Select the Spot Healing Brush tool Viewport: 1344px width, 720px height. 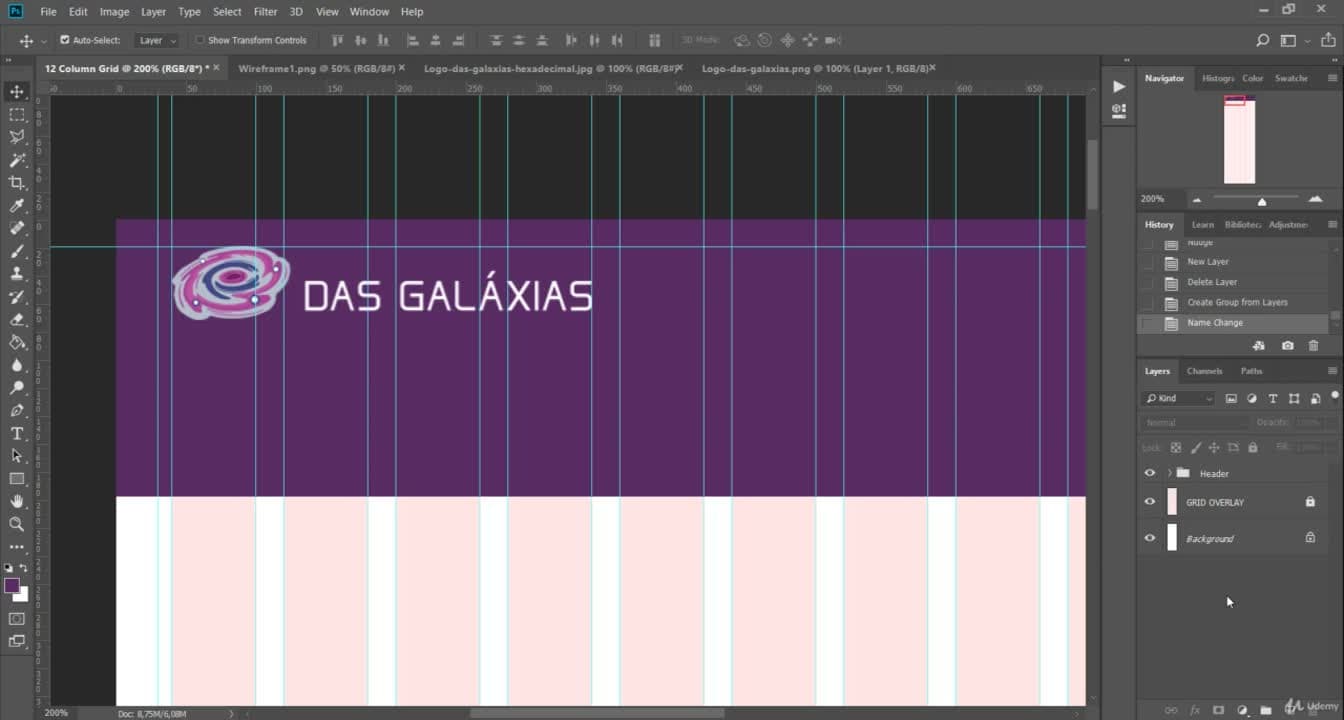17,228
